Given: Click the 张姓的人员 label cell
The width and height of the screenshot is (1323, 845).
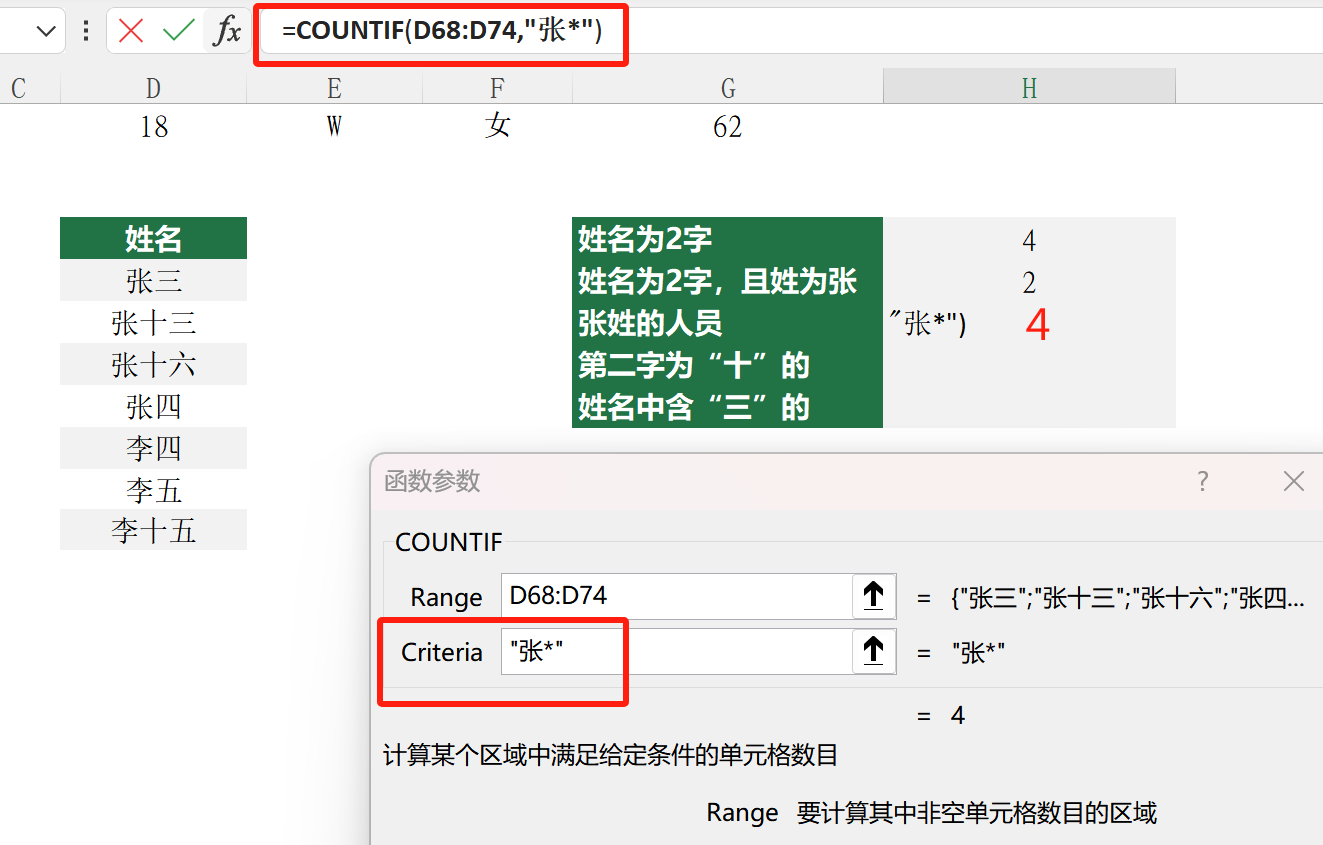Looking at the screenshot, I should coord(727,323).
